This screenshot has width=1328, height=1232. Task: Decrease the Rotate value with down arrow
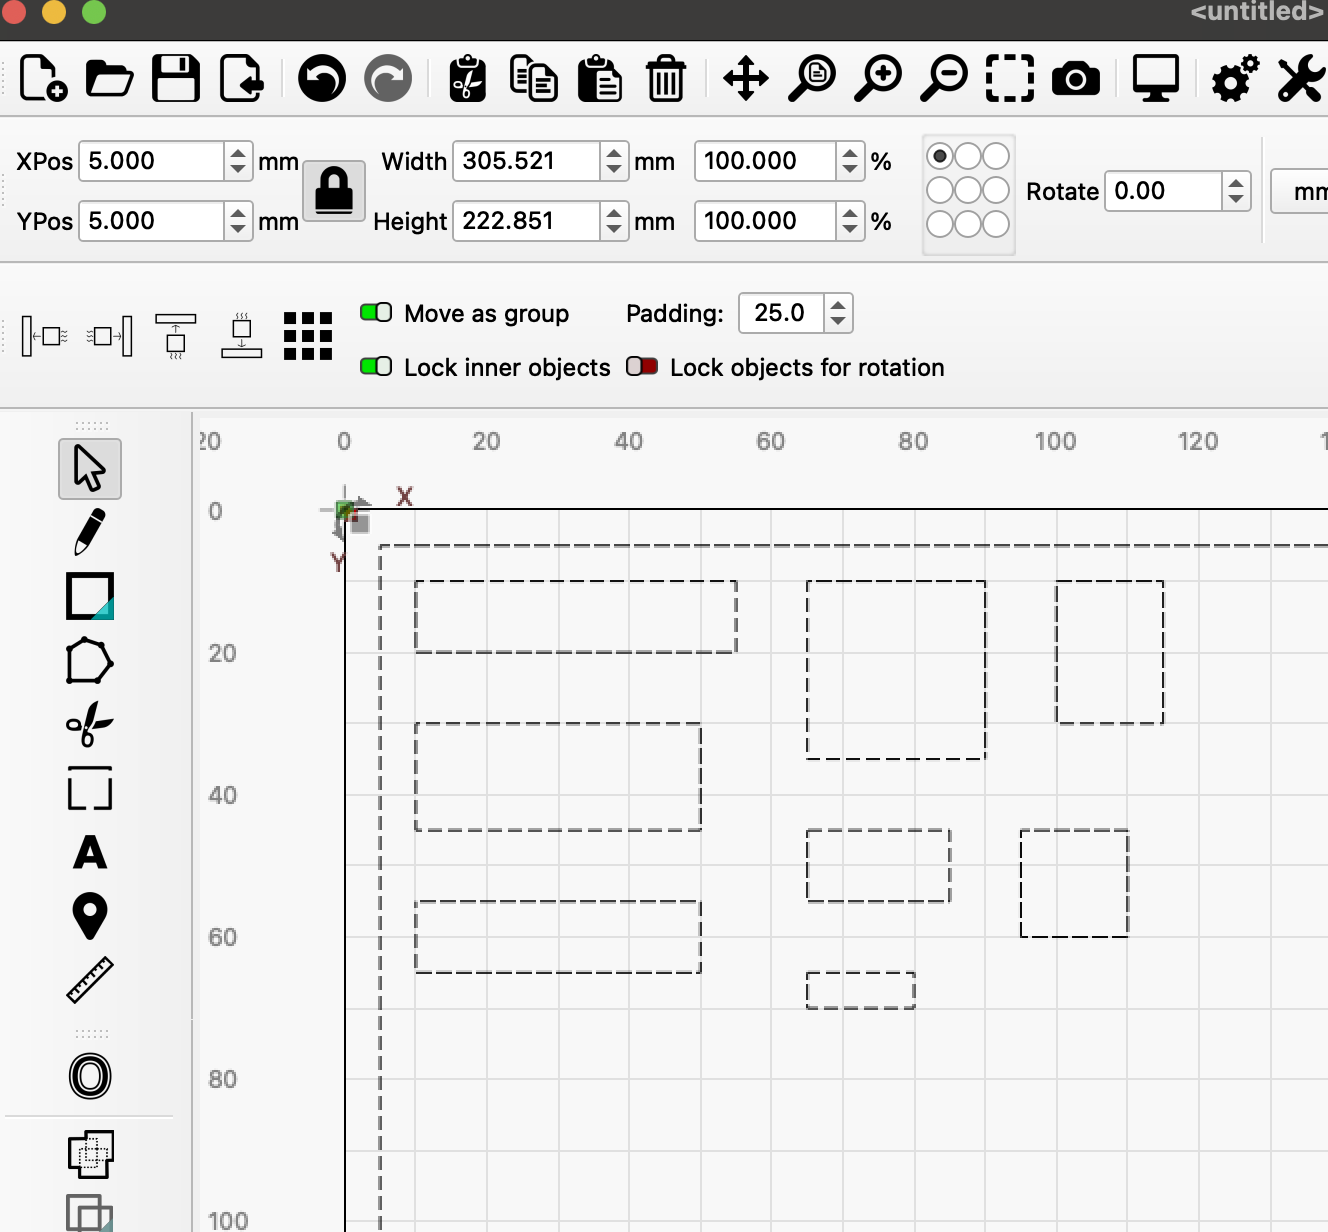1236,199
